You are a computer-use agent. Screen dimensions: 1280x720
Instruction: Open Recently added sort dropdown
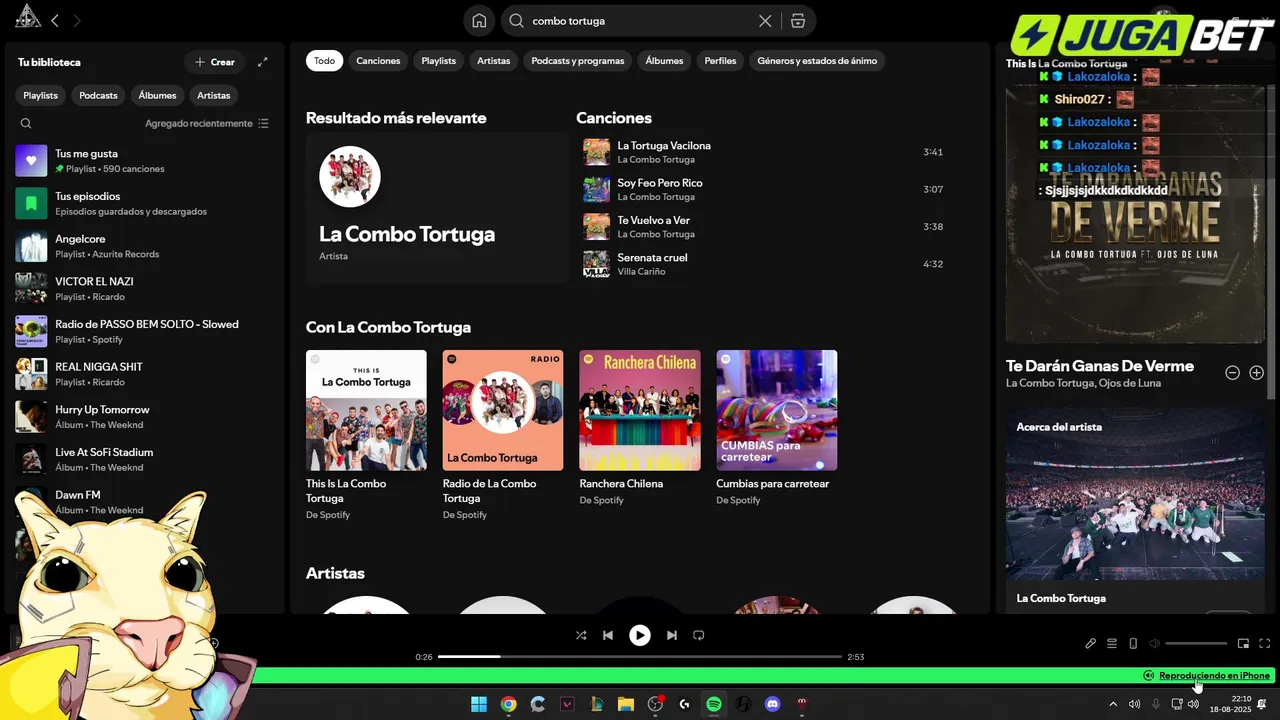tap(207, 124)
